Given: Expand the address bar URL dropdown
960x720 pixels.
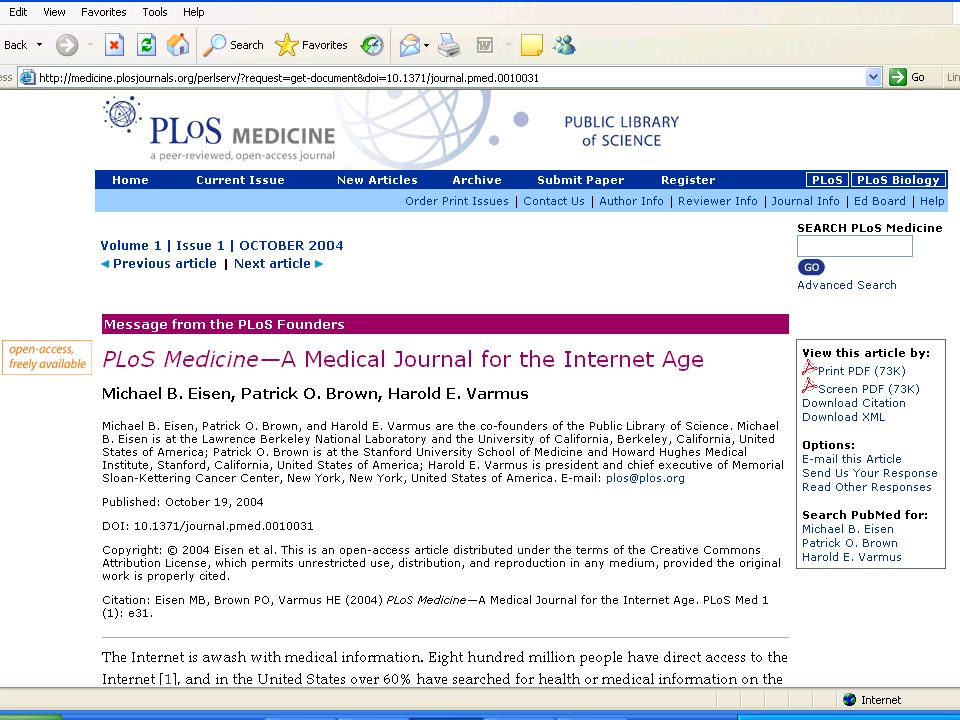Looking at the screenshot, I should pyautogui.click(x=873, y=77).
